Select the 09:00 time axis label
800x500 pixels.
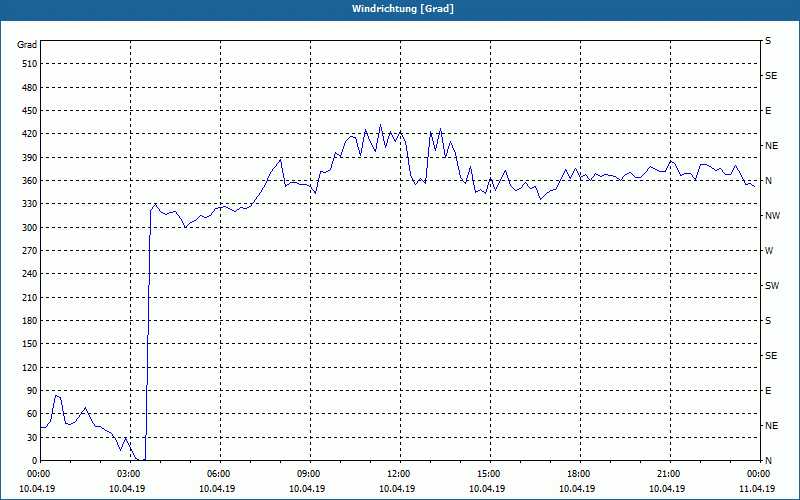coord(308,474)
